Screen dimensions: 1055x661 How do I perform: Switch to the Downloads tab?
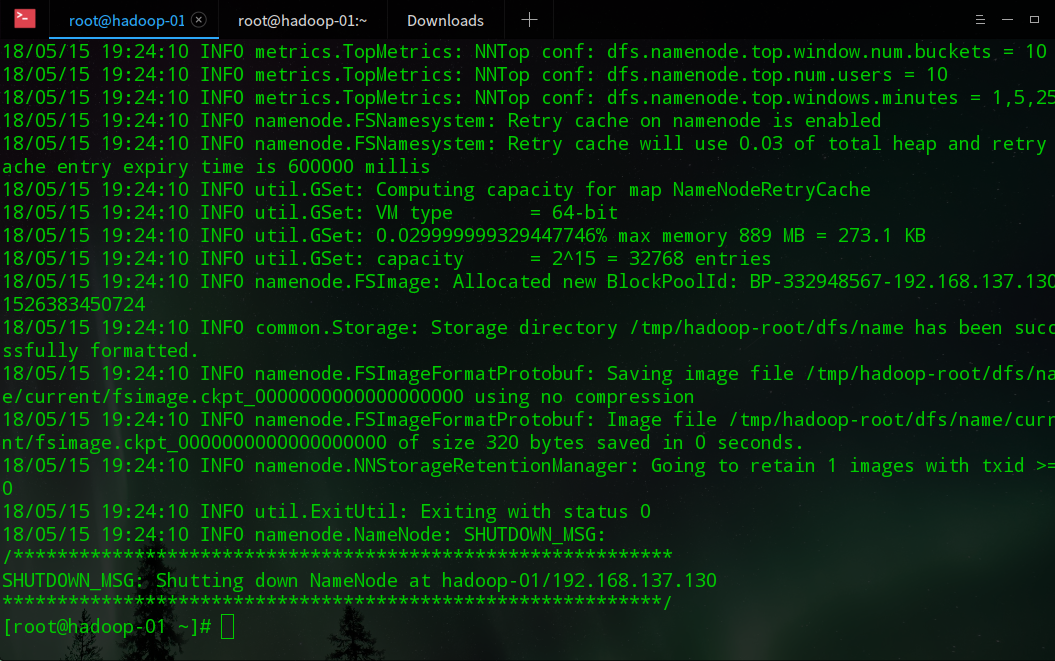(445, 20)
